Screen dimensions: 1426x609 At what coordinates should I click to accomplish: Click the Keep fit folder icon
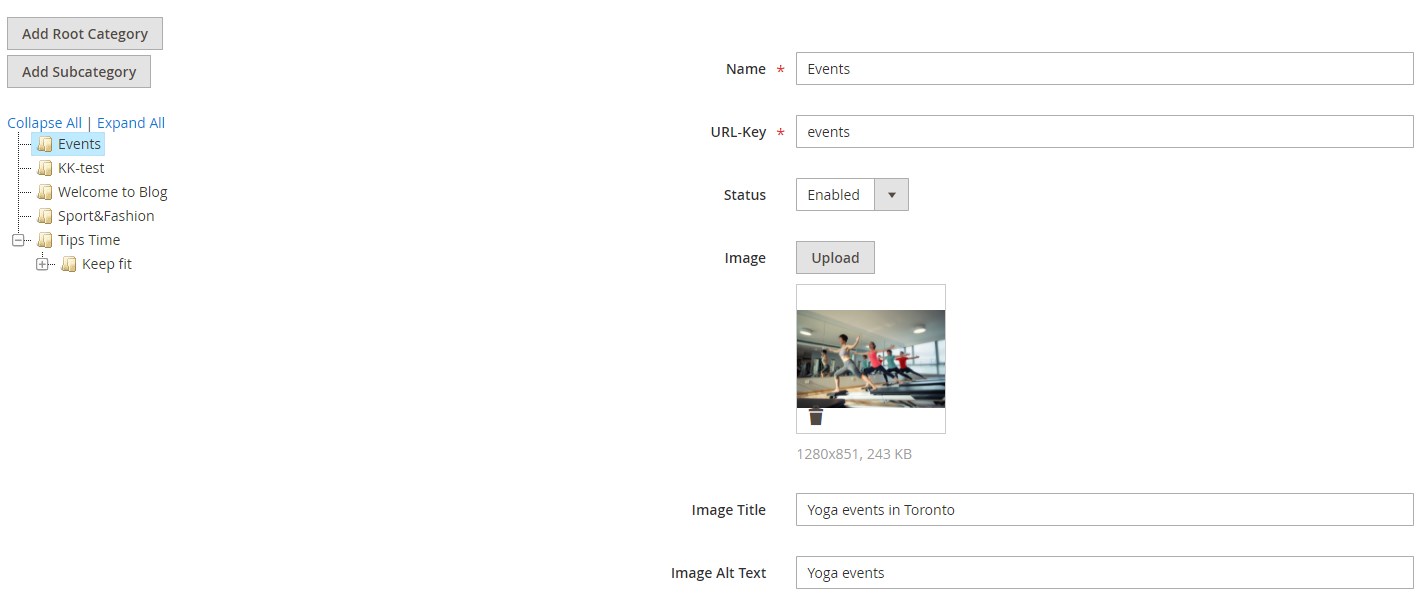point(69,264)
